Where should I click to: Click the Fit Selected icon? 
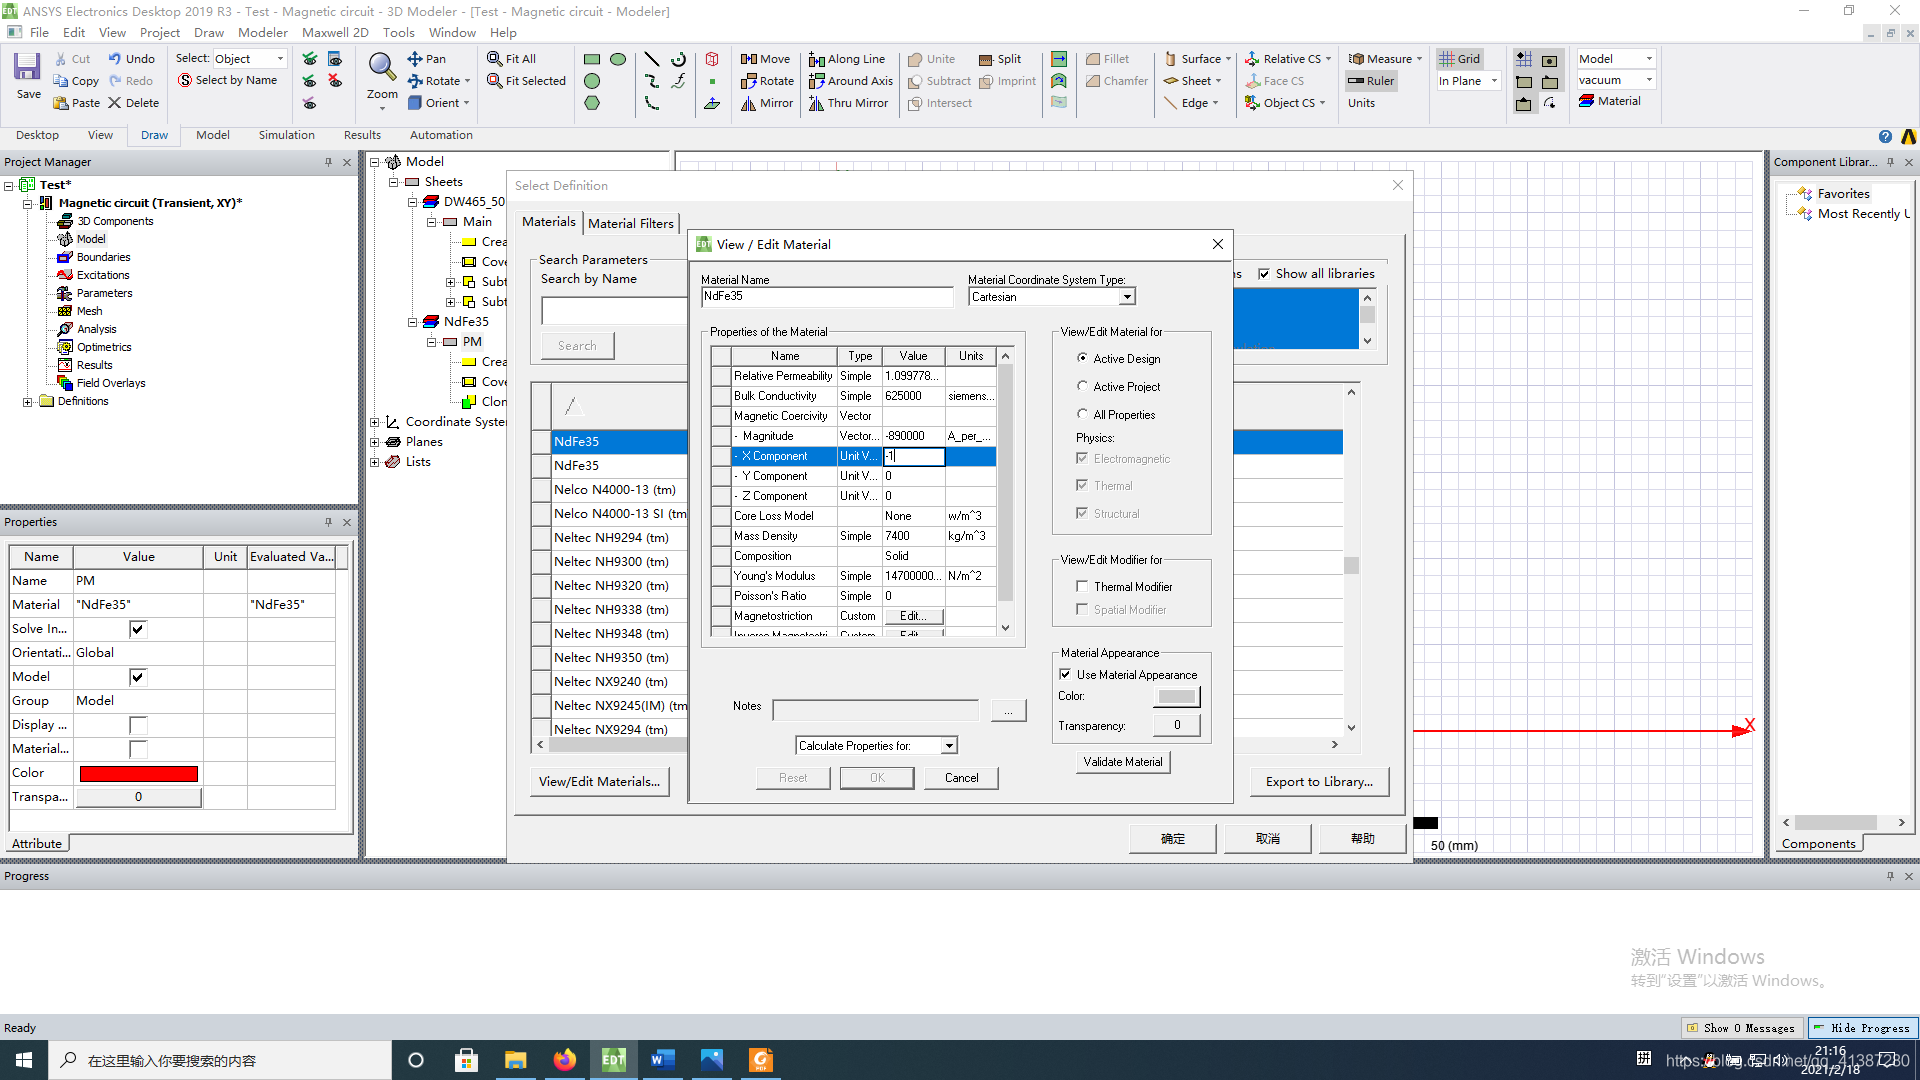(527, 81)
